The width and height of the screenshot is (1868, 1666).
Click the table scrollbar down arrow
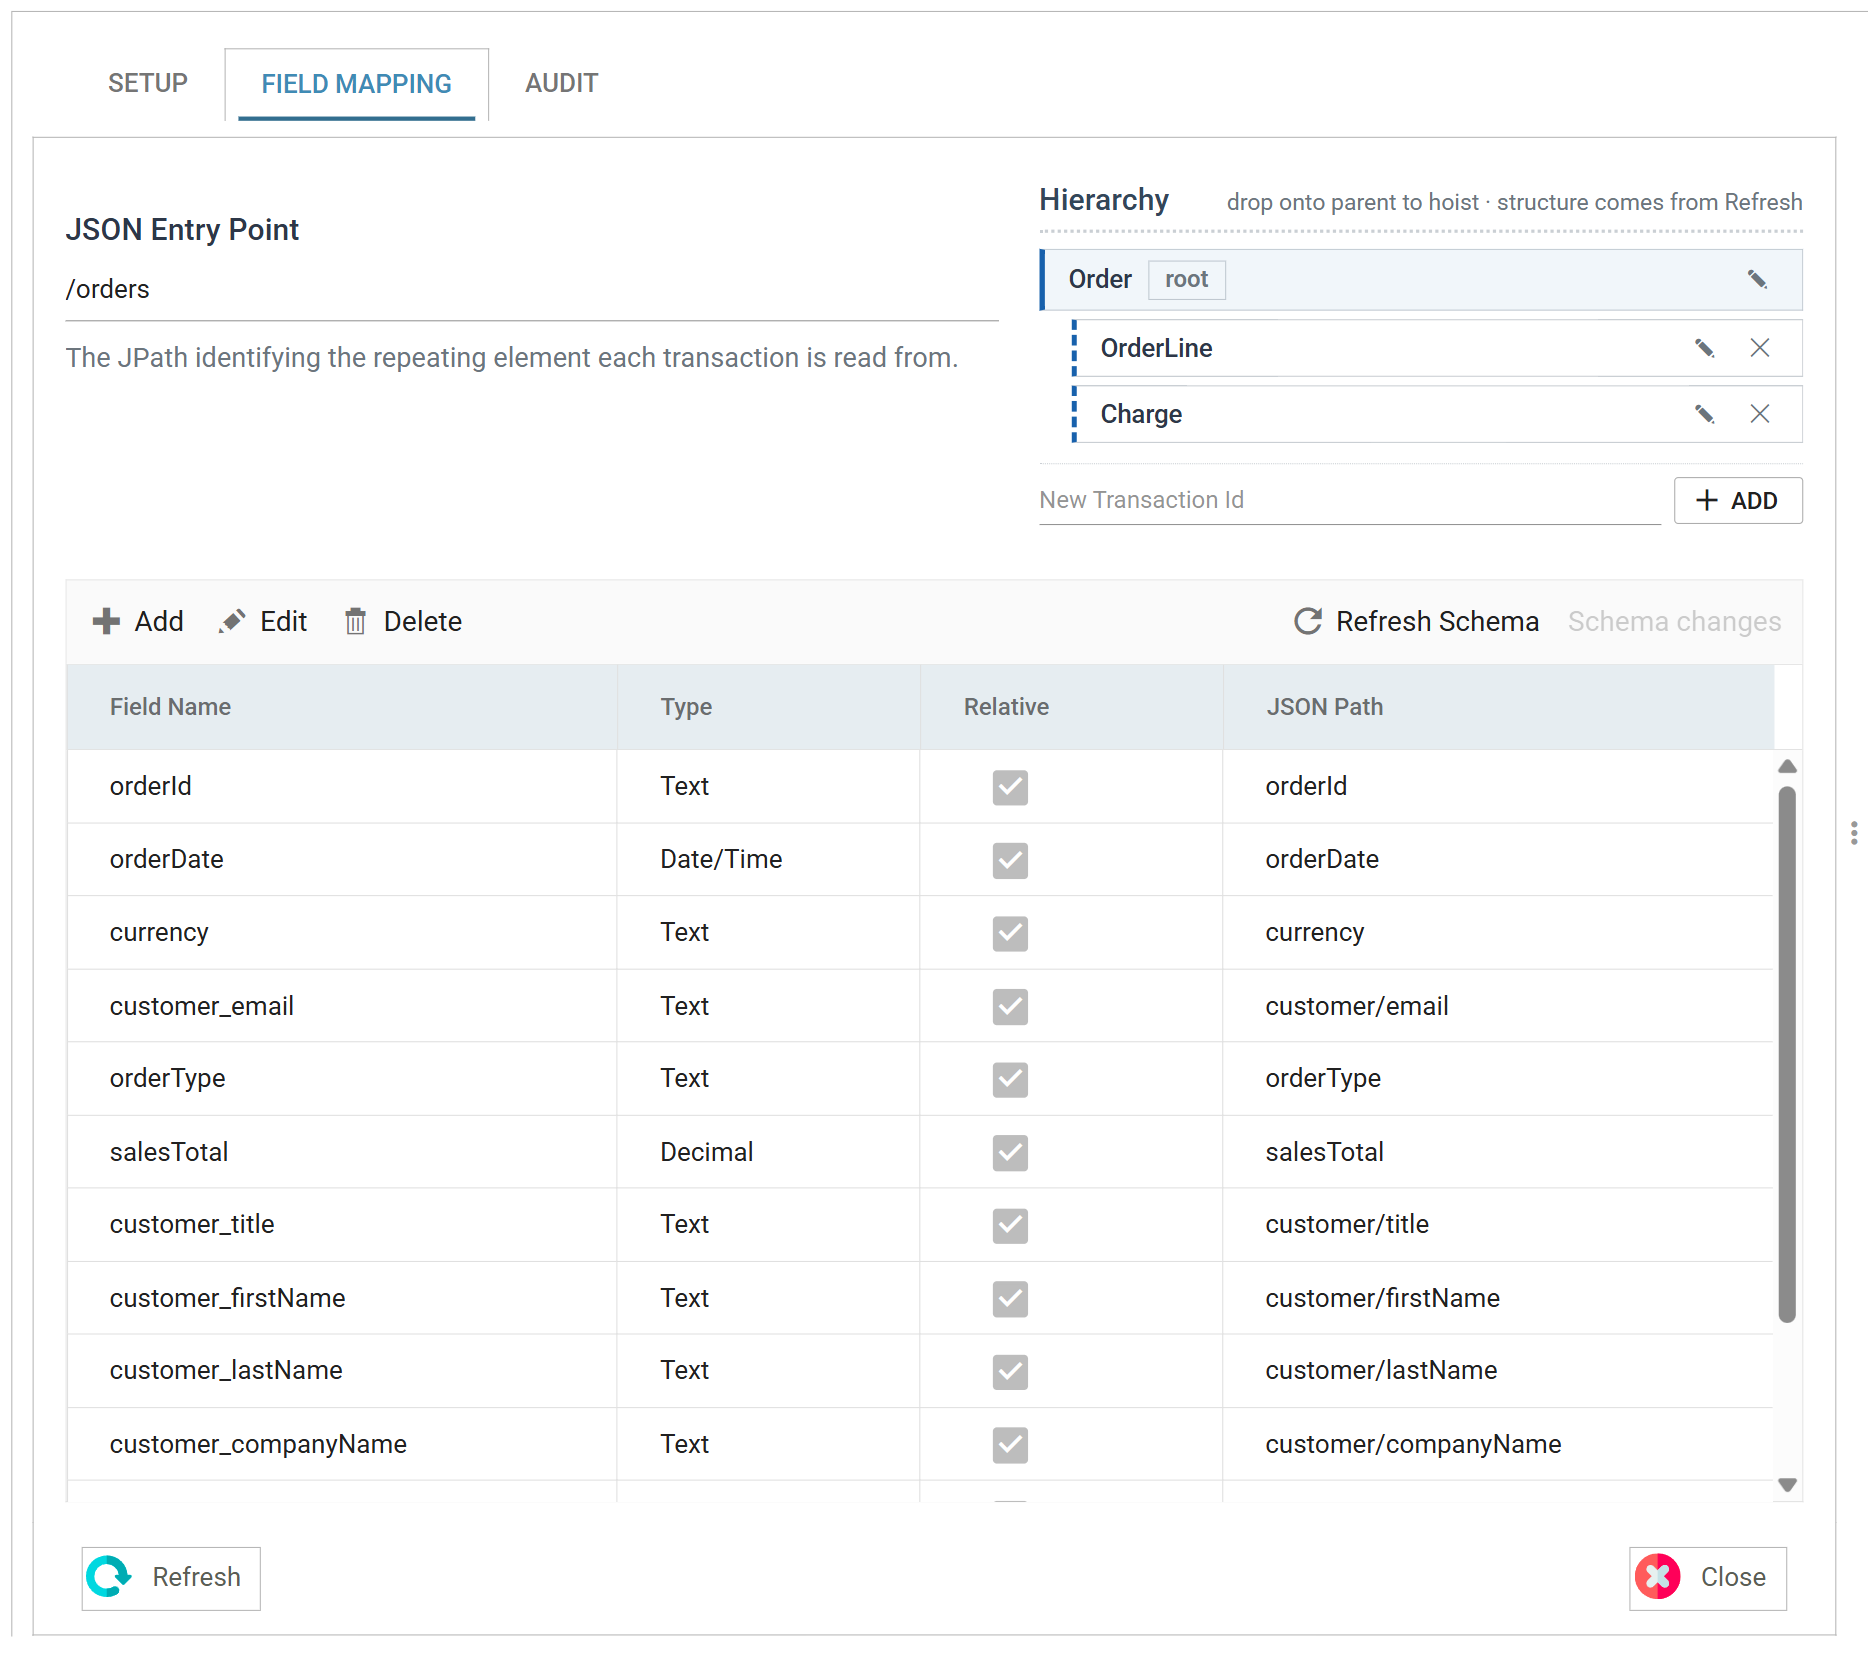(x=1788, y=1485)
